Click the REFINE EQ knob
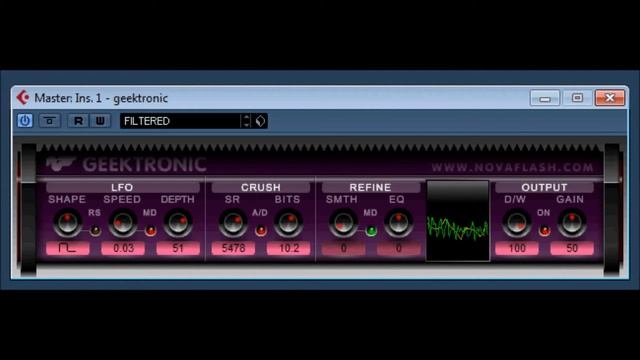The image size is (640, 360). [398, 223]
